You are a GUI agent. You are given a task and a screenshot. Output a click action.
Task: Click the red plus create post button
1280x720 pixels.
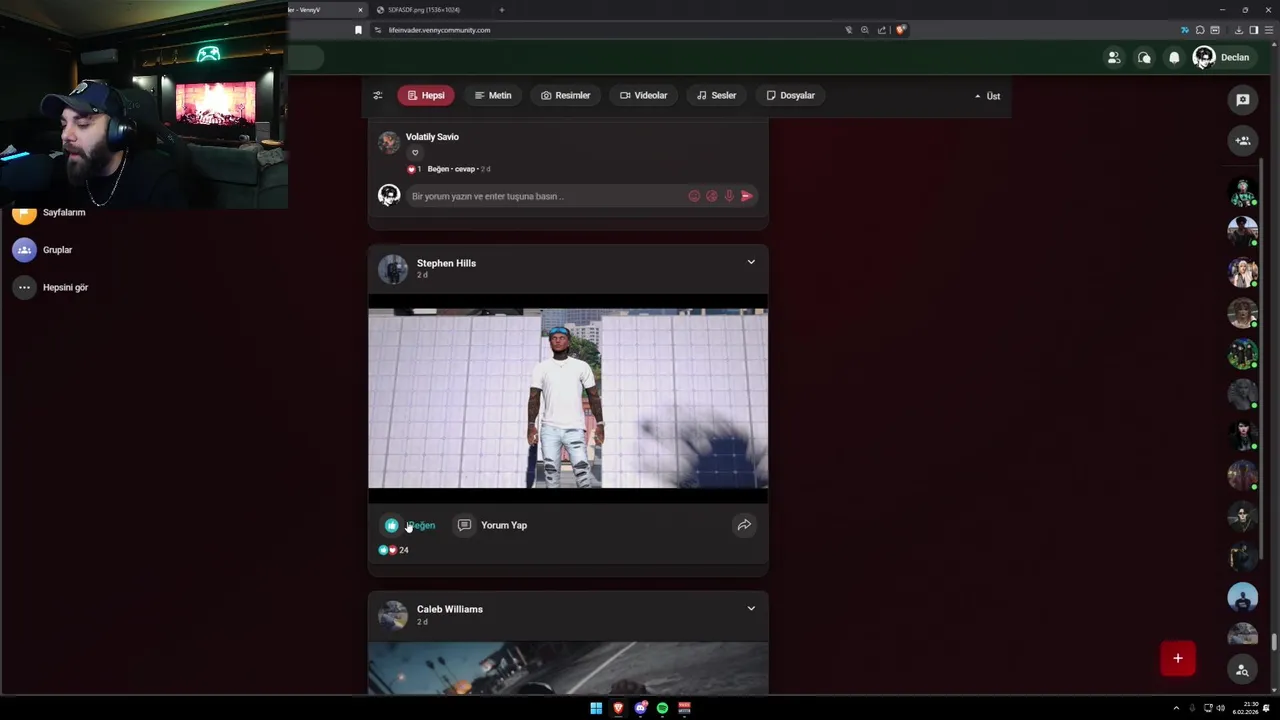(x=1178, y=658)
